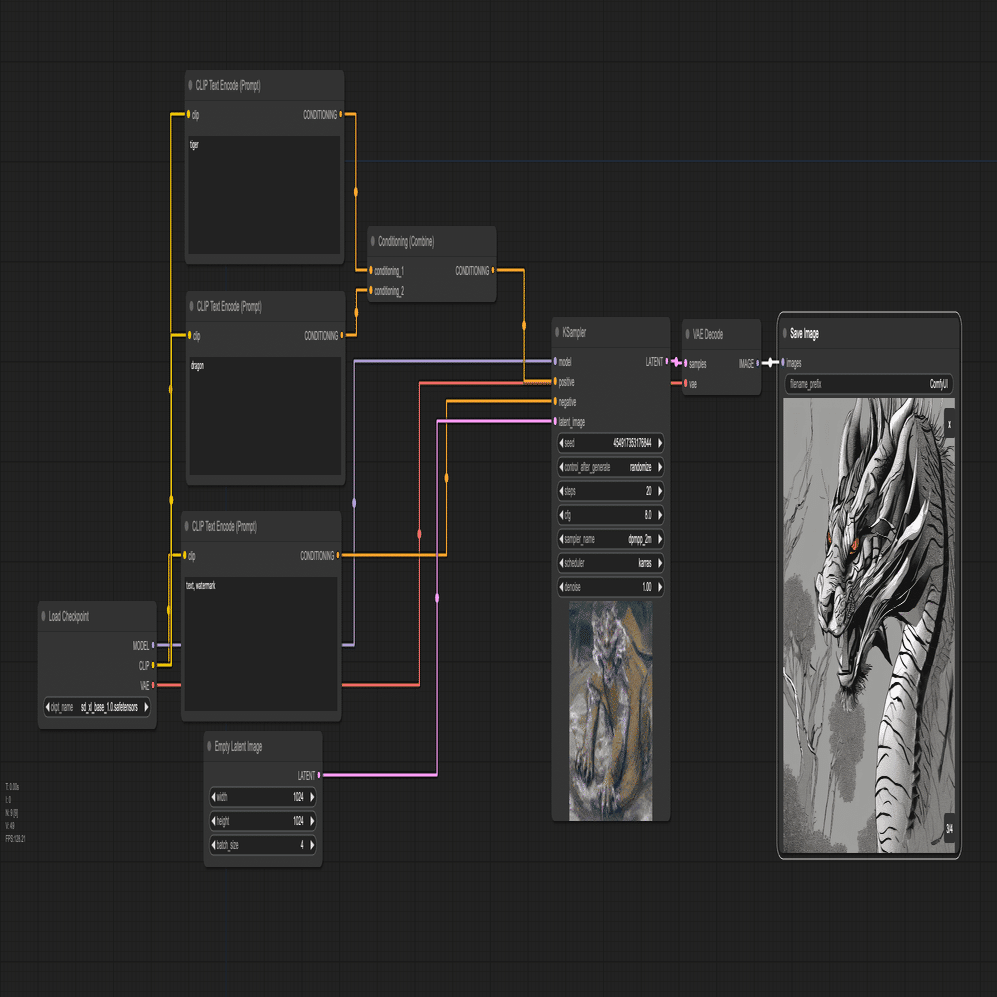Close the Save Image preview with x
The image size is (997, 997).
tap(949, 424)
